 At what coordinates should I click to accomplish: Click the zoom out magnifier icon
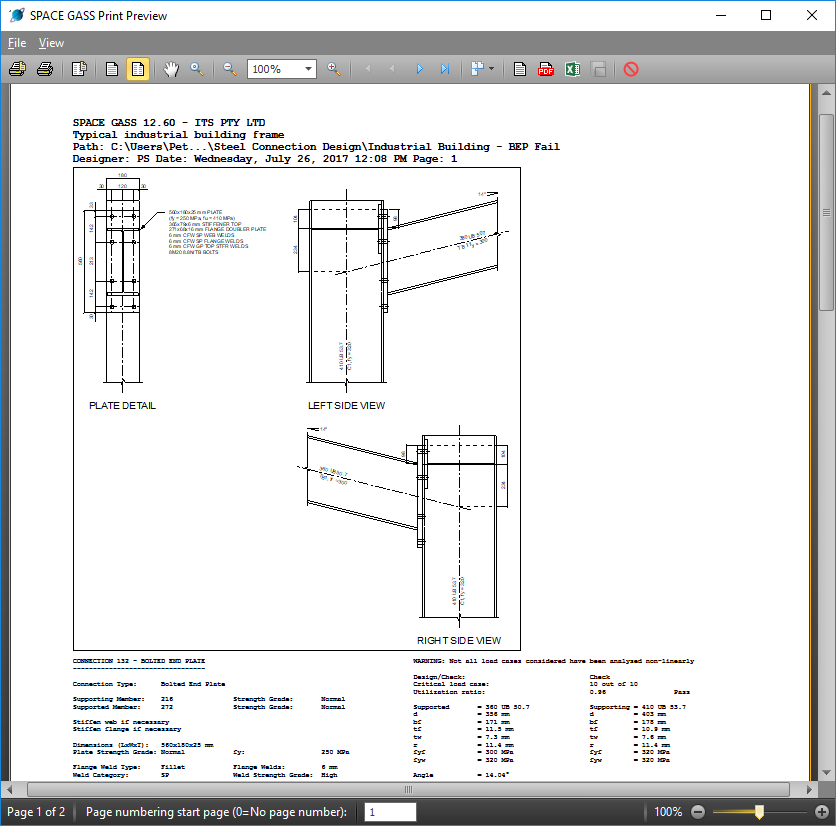[230, 69]
